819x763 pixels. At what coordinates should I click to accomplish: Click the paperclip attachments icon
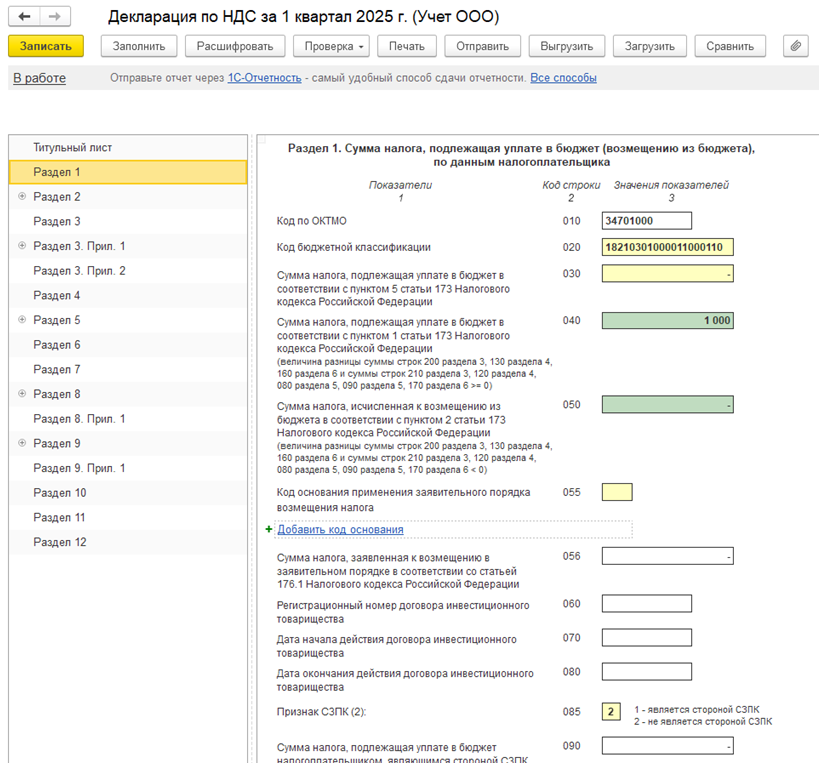tap(795, 46)
